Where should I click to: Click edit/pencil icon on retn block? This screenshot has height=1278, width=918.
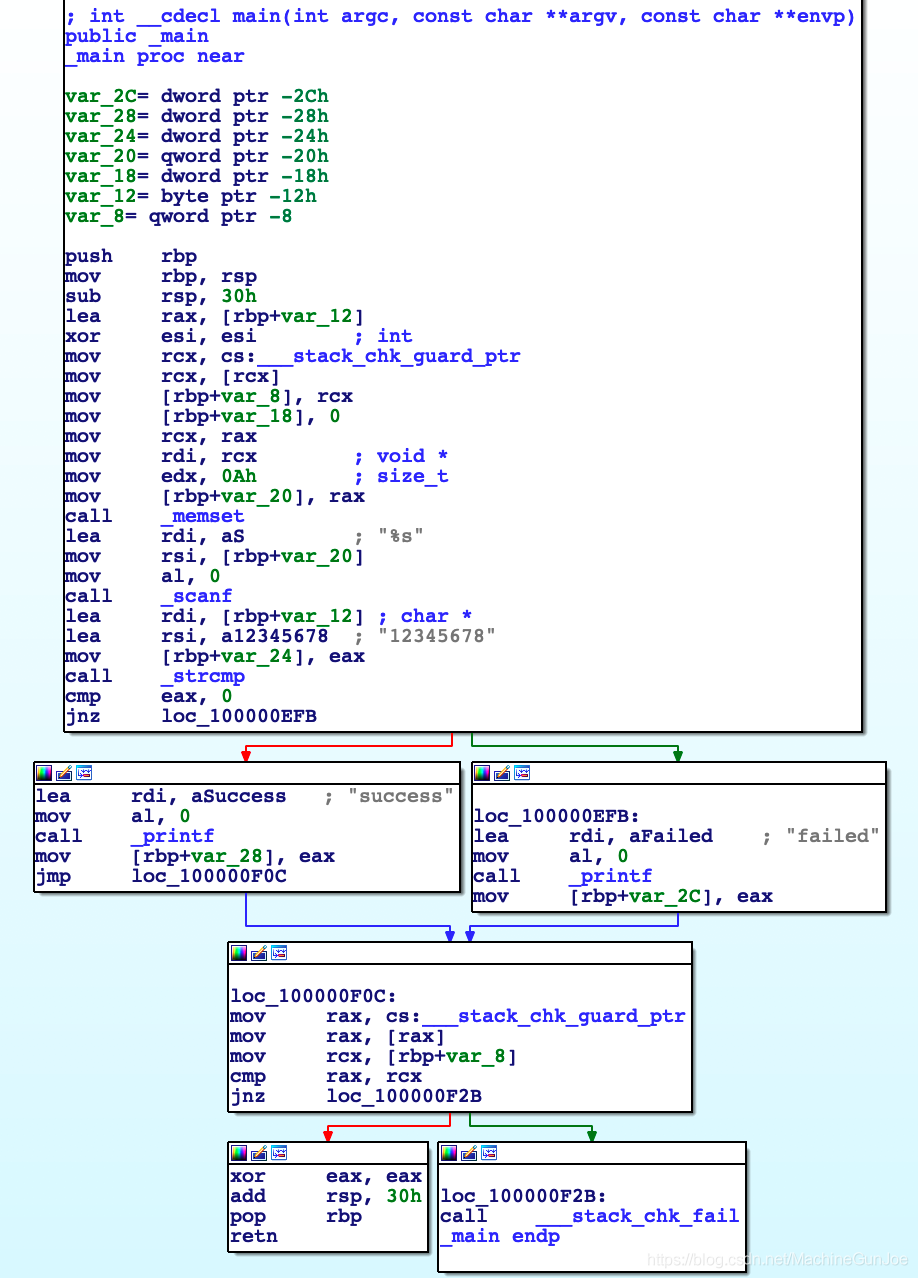pos(258,1153)
